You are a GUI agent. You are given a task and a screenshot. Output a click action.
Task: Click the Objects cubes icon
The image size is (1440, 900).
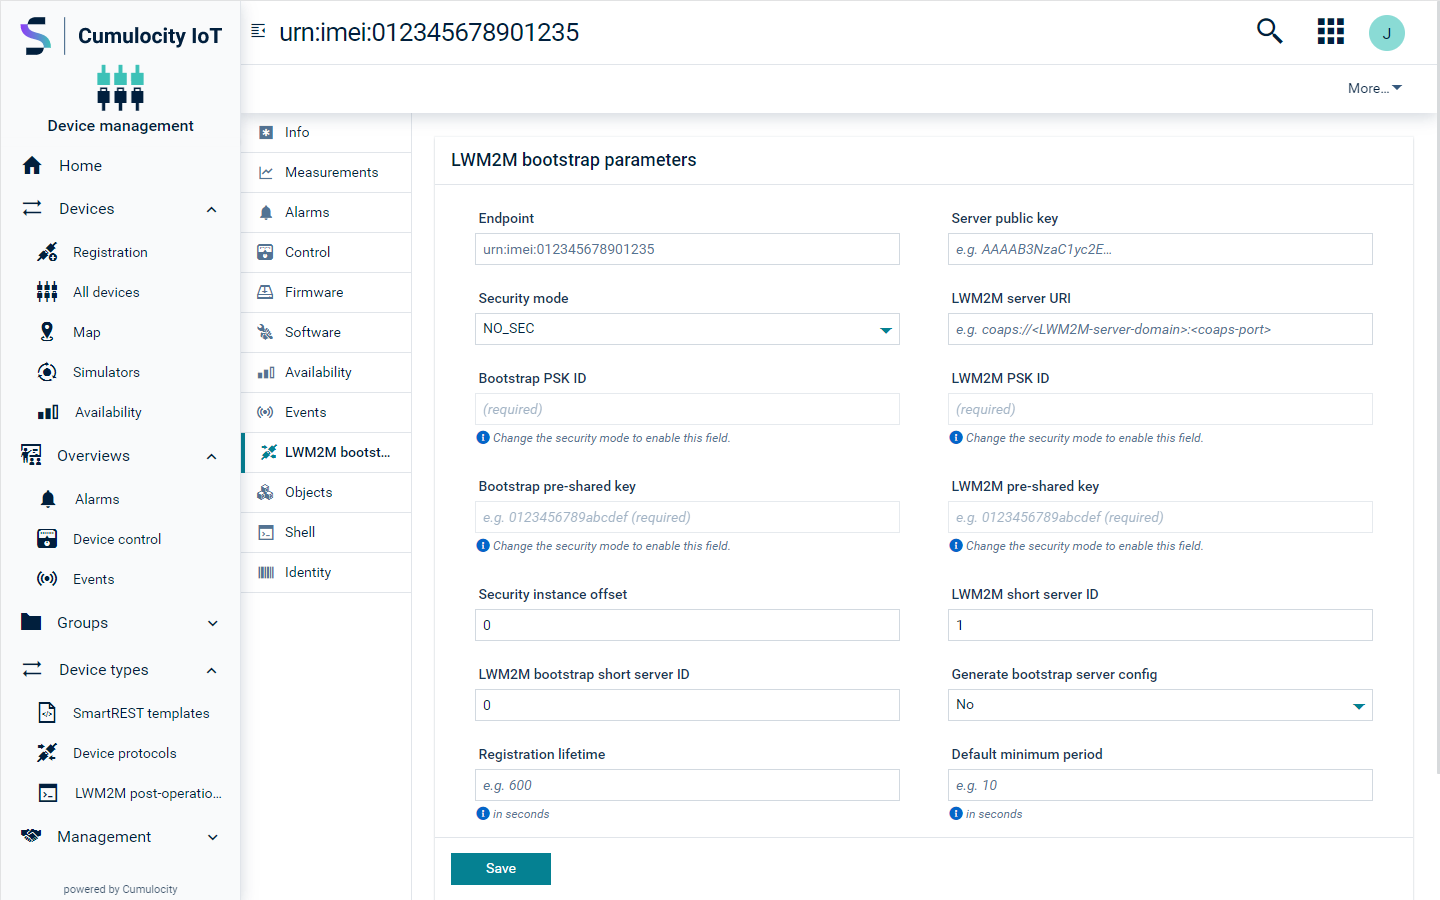point(265,492)
